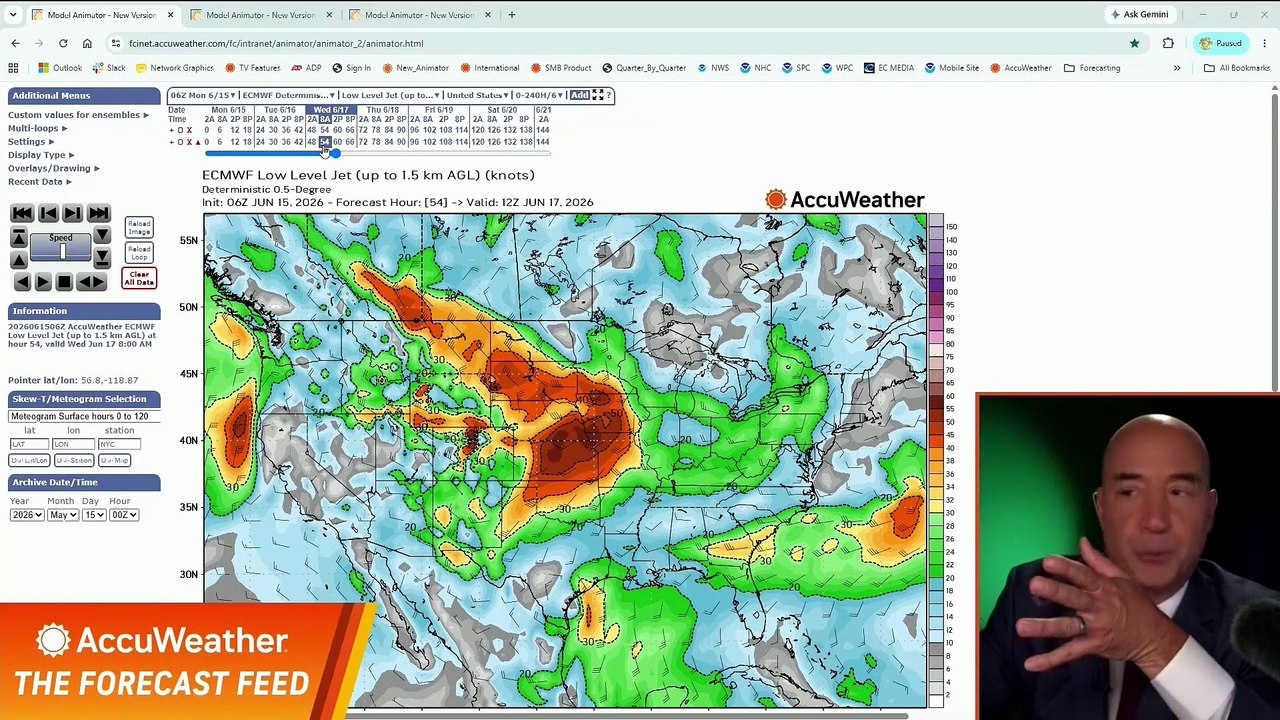Open the Network Graphics bookmark
The height and width of the screenshot is (720, 1280).
coord(174,68)
